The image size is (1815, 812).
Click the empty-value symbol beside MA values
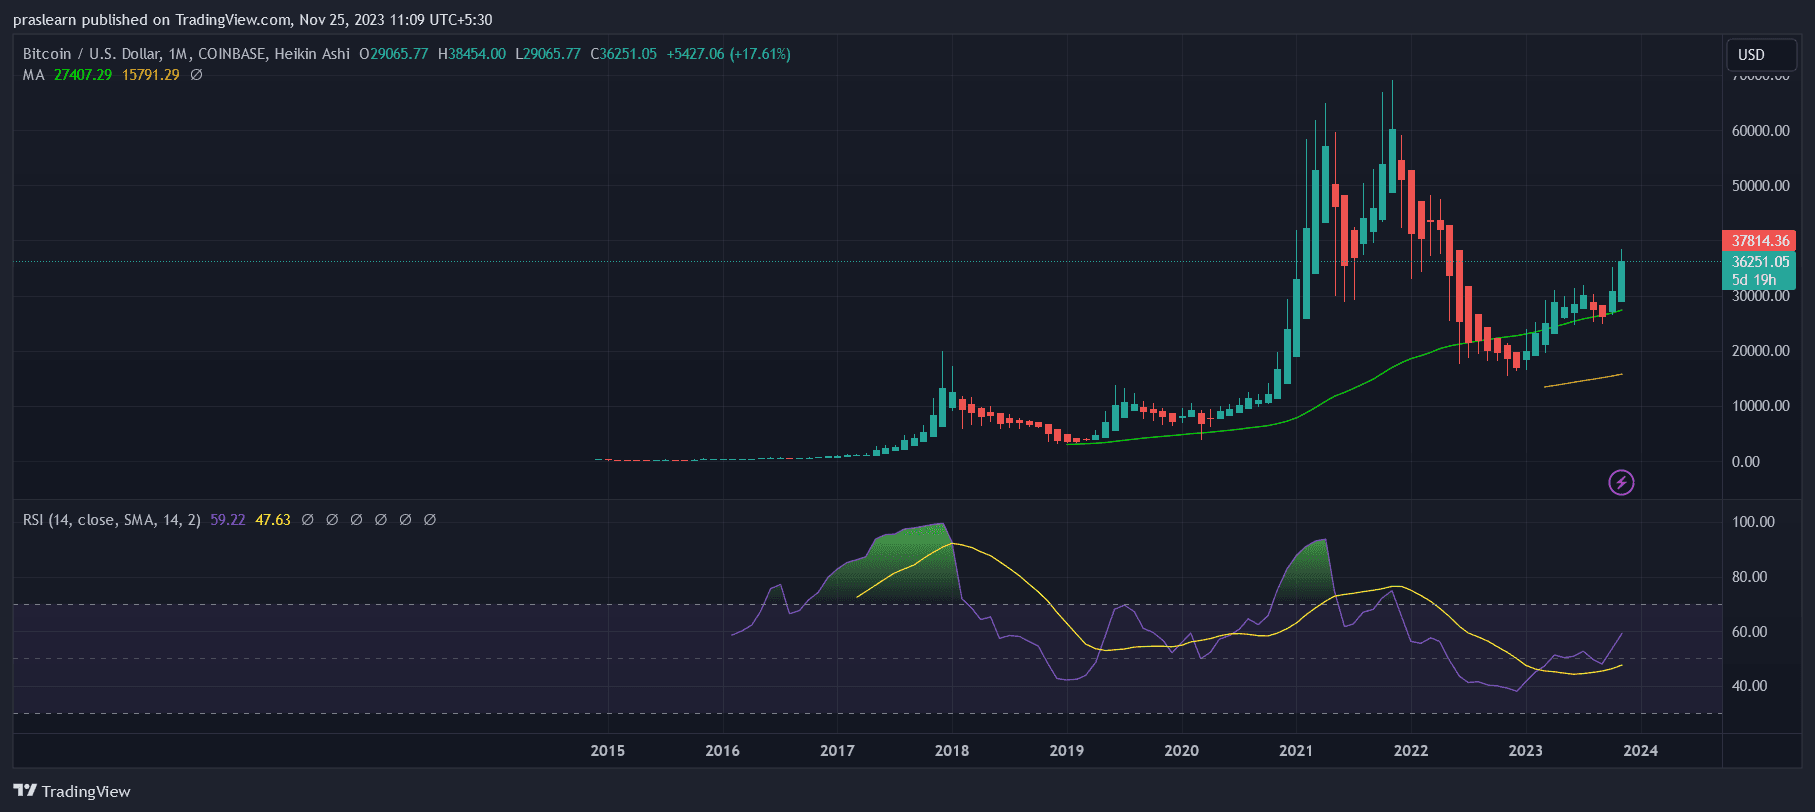tap(196, 75)
